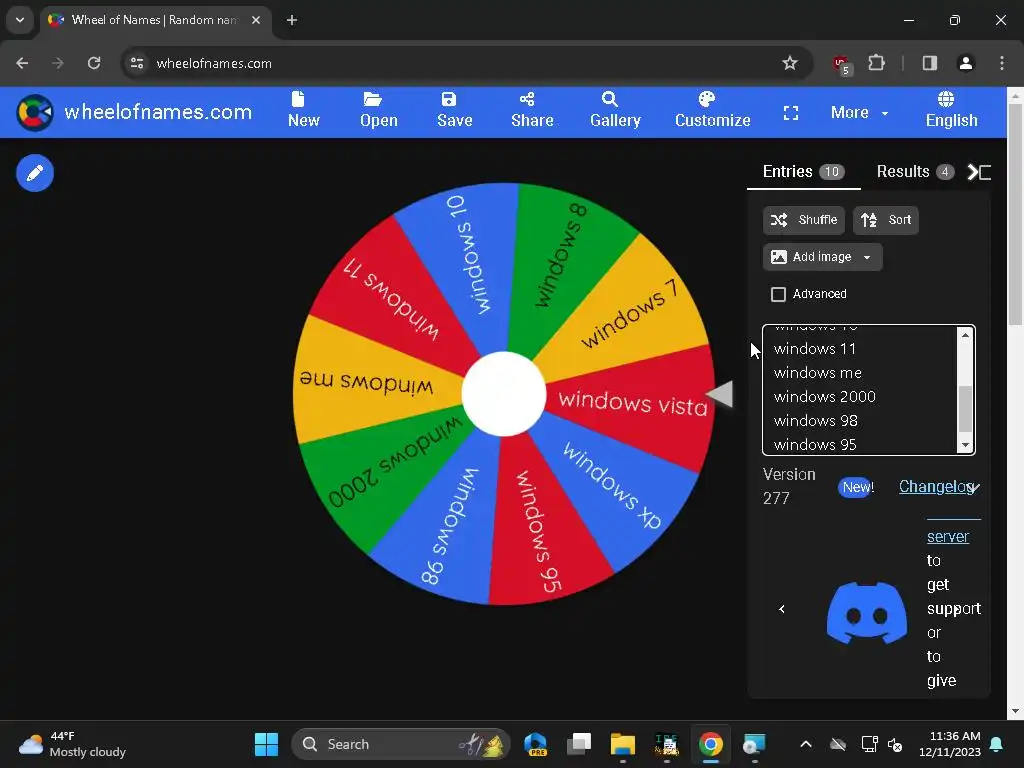Image resolution: width=1024 pixels, height=768 pixels.
Task: Bookmark this page with the star
Action: coord(790,63)
